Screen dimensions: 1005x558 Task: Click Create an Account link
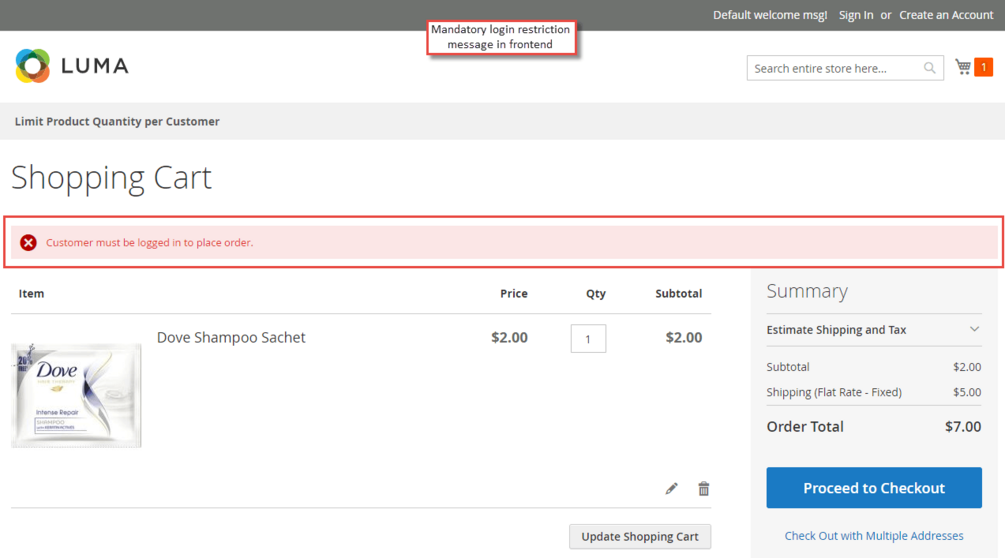pyautogui.click(x=946, y=15)
